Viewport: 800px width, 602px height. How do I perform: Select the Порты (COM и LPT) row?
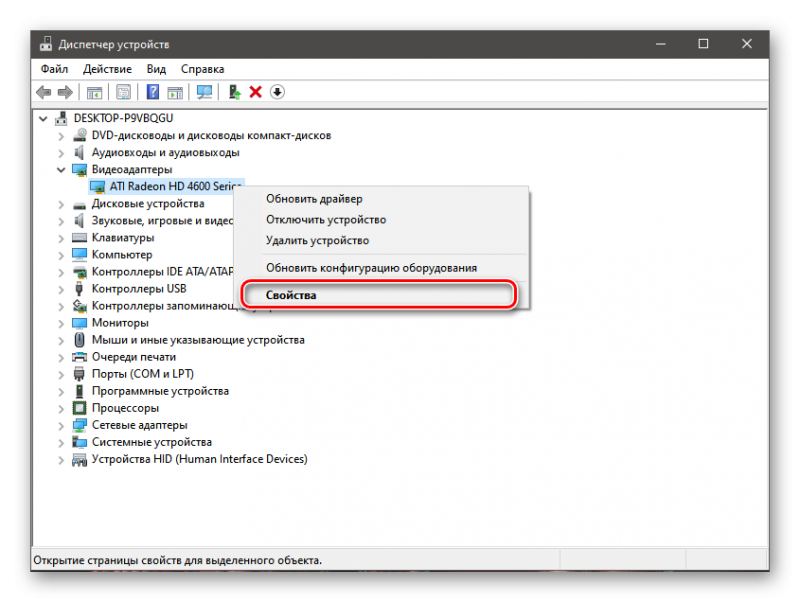(x=143, y=374)
